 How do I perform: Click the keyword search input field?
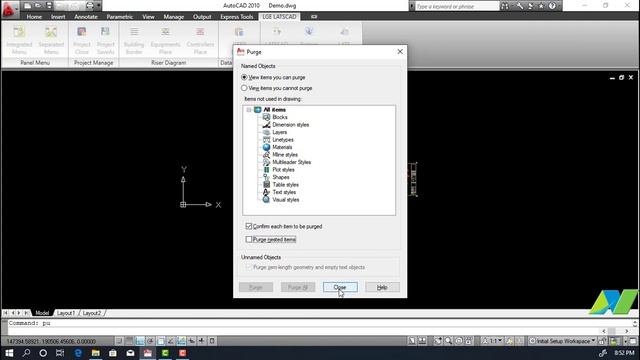[457, 6]
